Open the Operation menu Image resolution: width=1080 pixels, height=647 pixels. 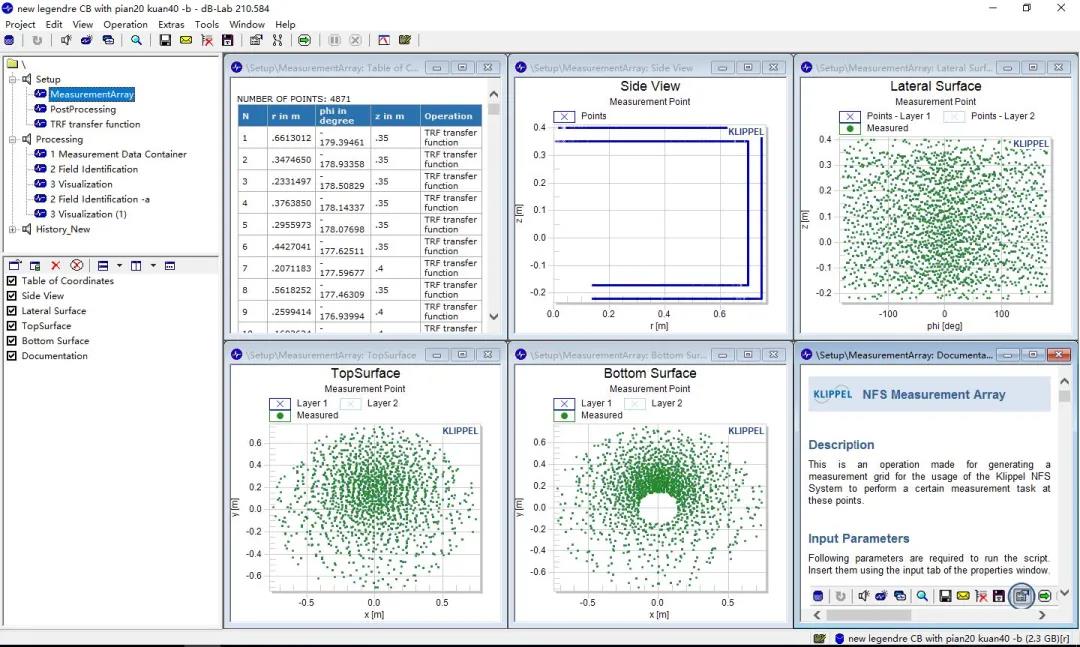[125, 24]
